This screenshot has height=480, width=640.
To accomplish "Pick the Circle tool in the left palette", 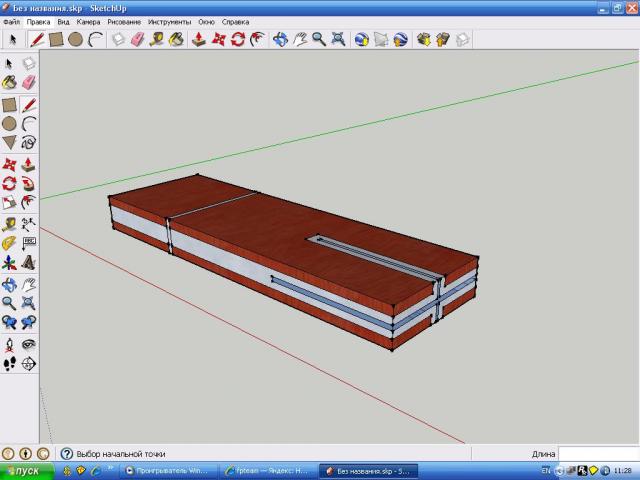I will pos(9,123).
